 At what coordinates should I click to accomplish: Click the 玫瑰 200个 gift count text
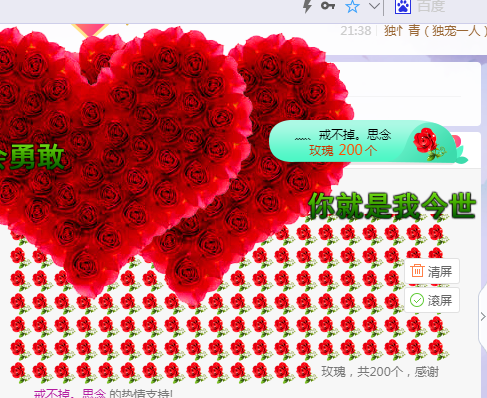click(x=343, y=150)
